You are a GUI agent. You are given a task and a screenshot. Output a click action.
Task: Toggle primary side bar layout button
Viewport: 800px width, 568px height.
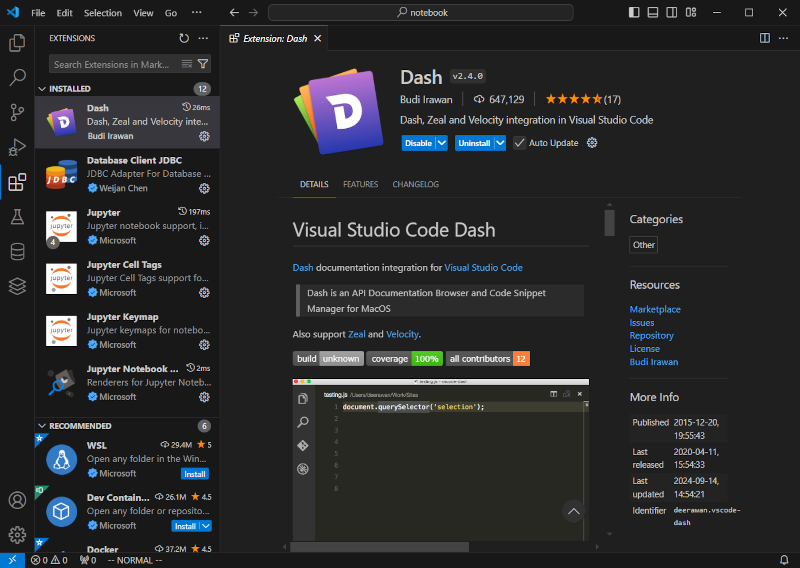[x=634, y=12]
